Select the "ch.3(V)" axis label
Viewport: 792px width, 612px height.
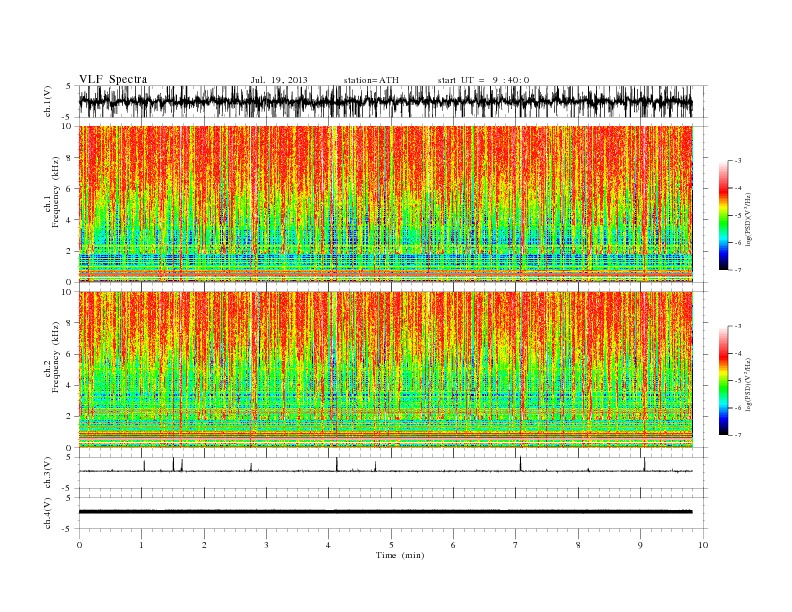pyautogui.click(x=47, y=473)
